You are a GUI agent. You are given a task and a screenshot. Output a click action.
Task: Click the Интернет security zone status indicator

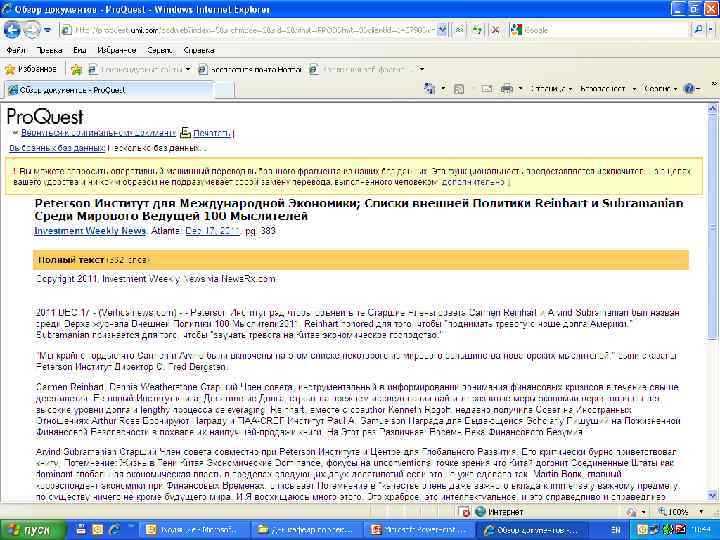pos(499,512)
